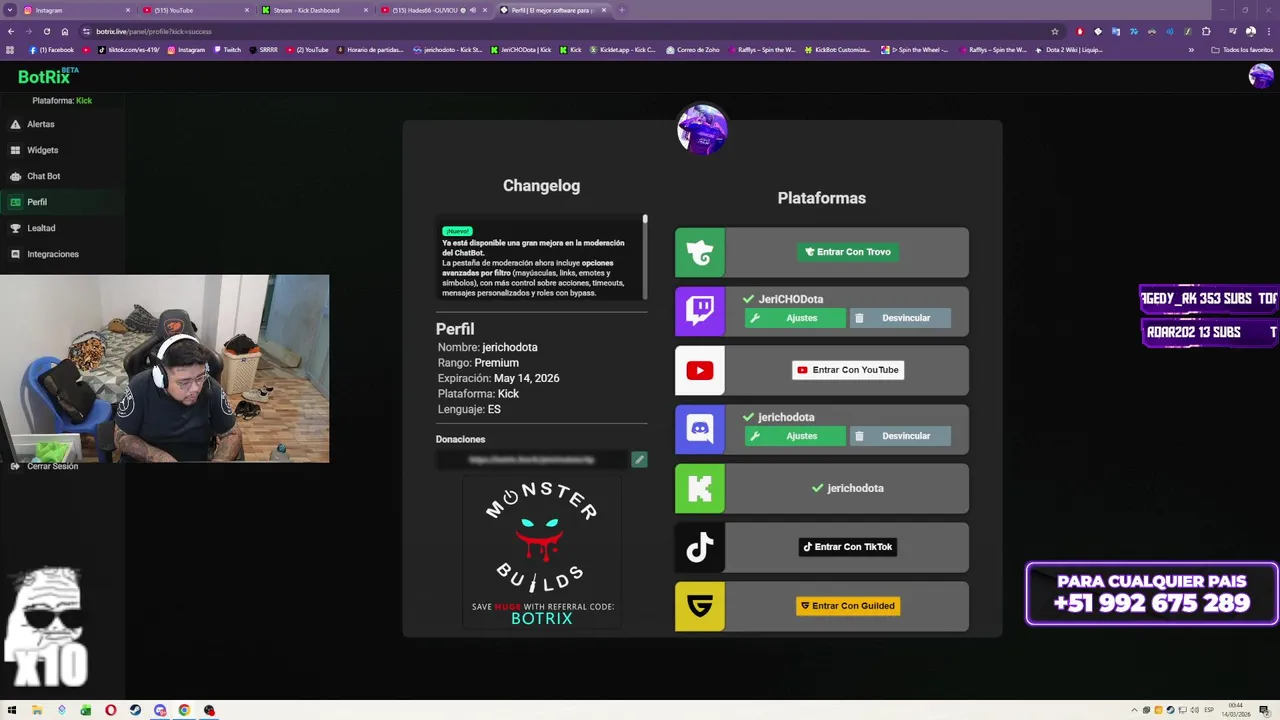Bookmark this page with the star icon
The image size is (1280, 720).
tap(1054, 31)
